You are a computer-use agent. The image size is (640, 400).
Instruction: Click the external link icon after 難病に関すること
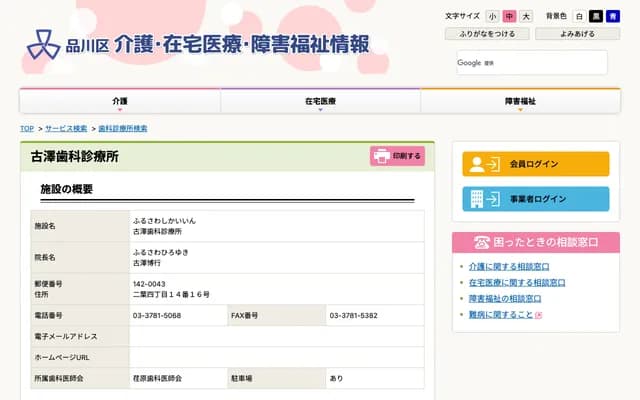pyautogui.click(x=539, y=315)
